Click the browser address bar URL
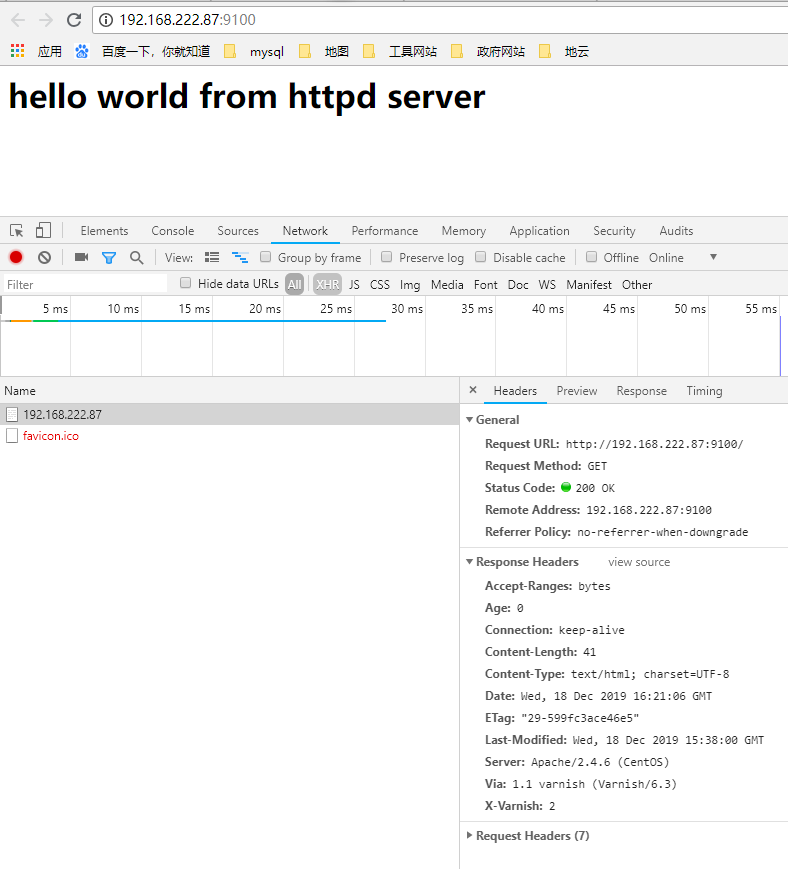The image size is (788, 869). [x=187, y=20]
